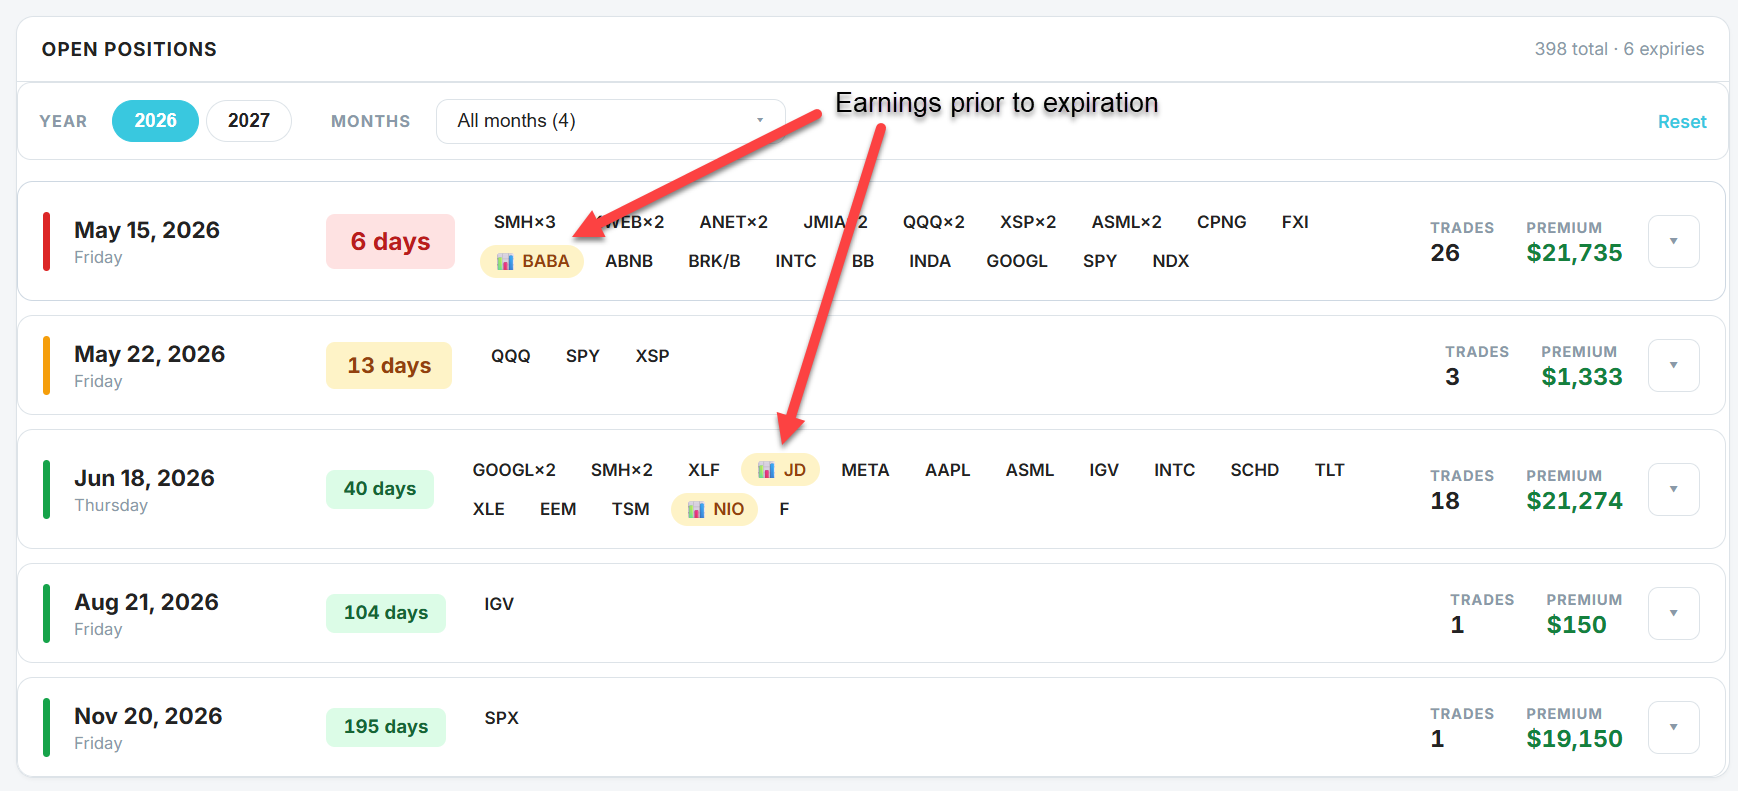1738x791 pixels.
Task: Click the XSP×2 ticker
Action: [x=1028, y=222]
